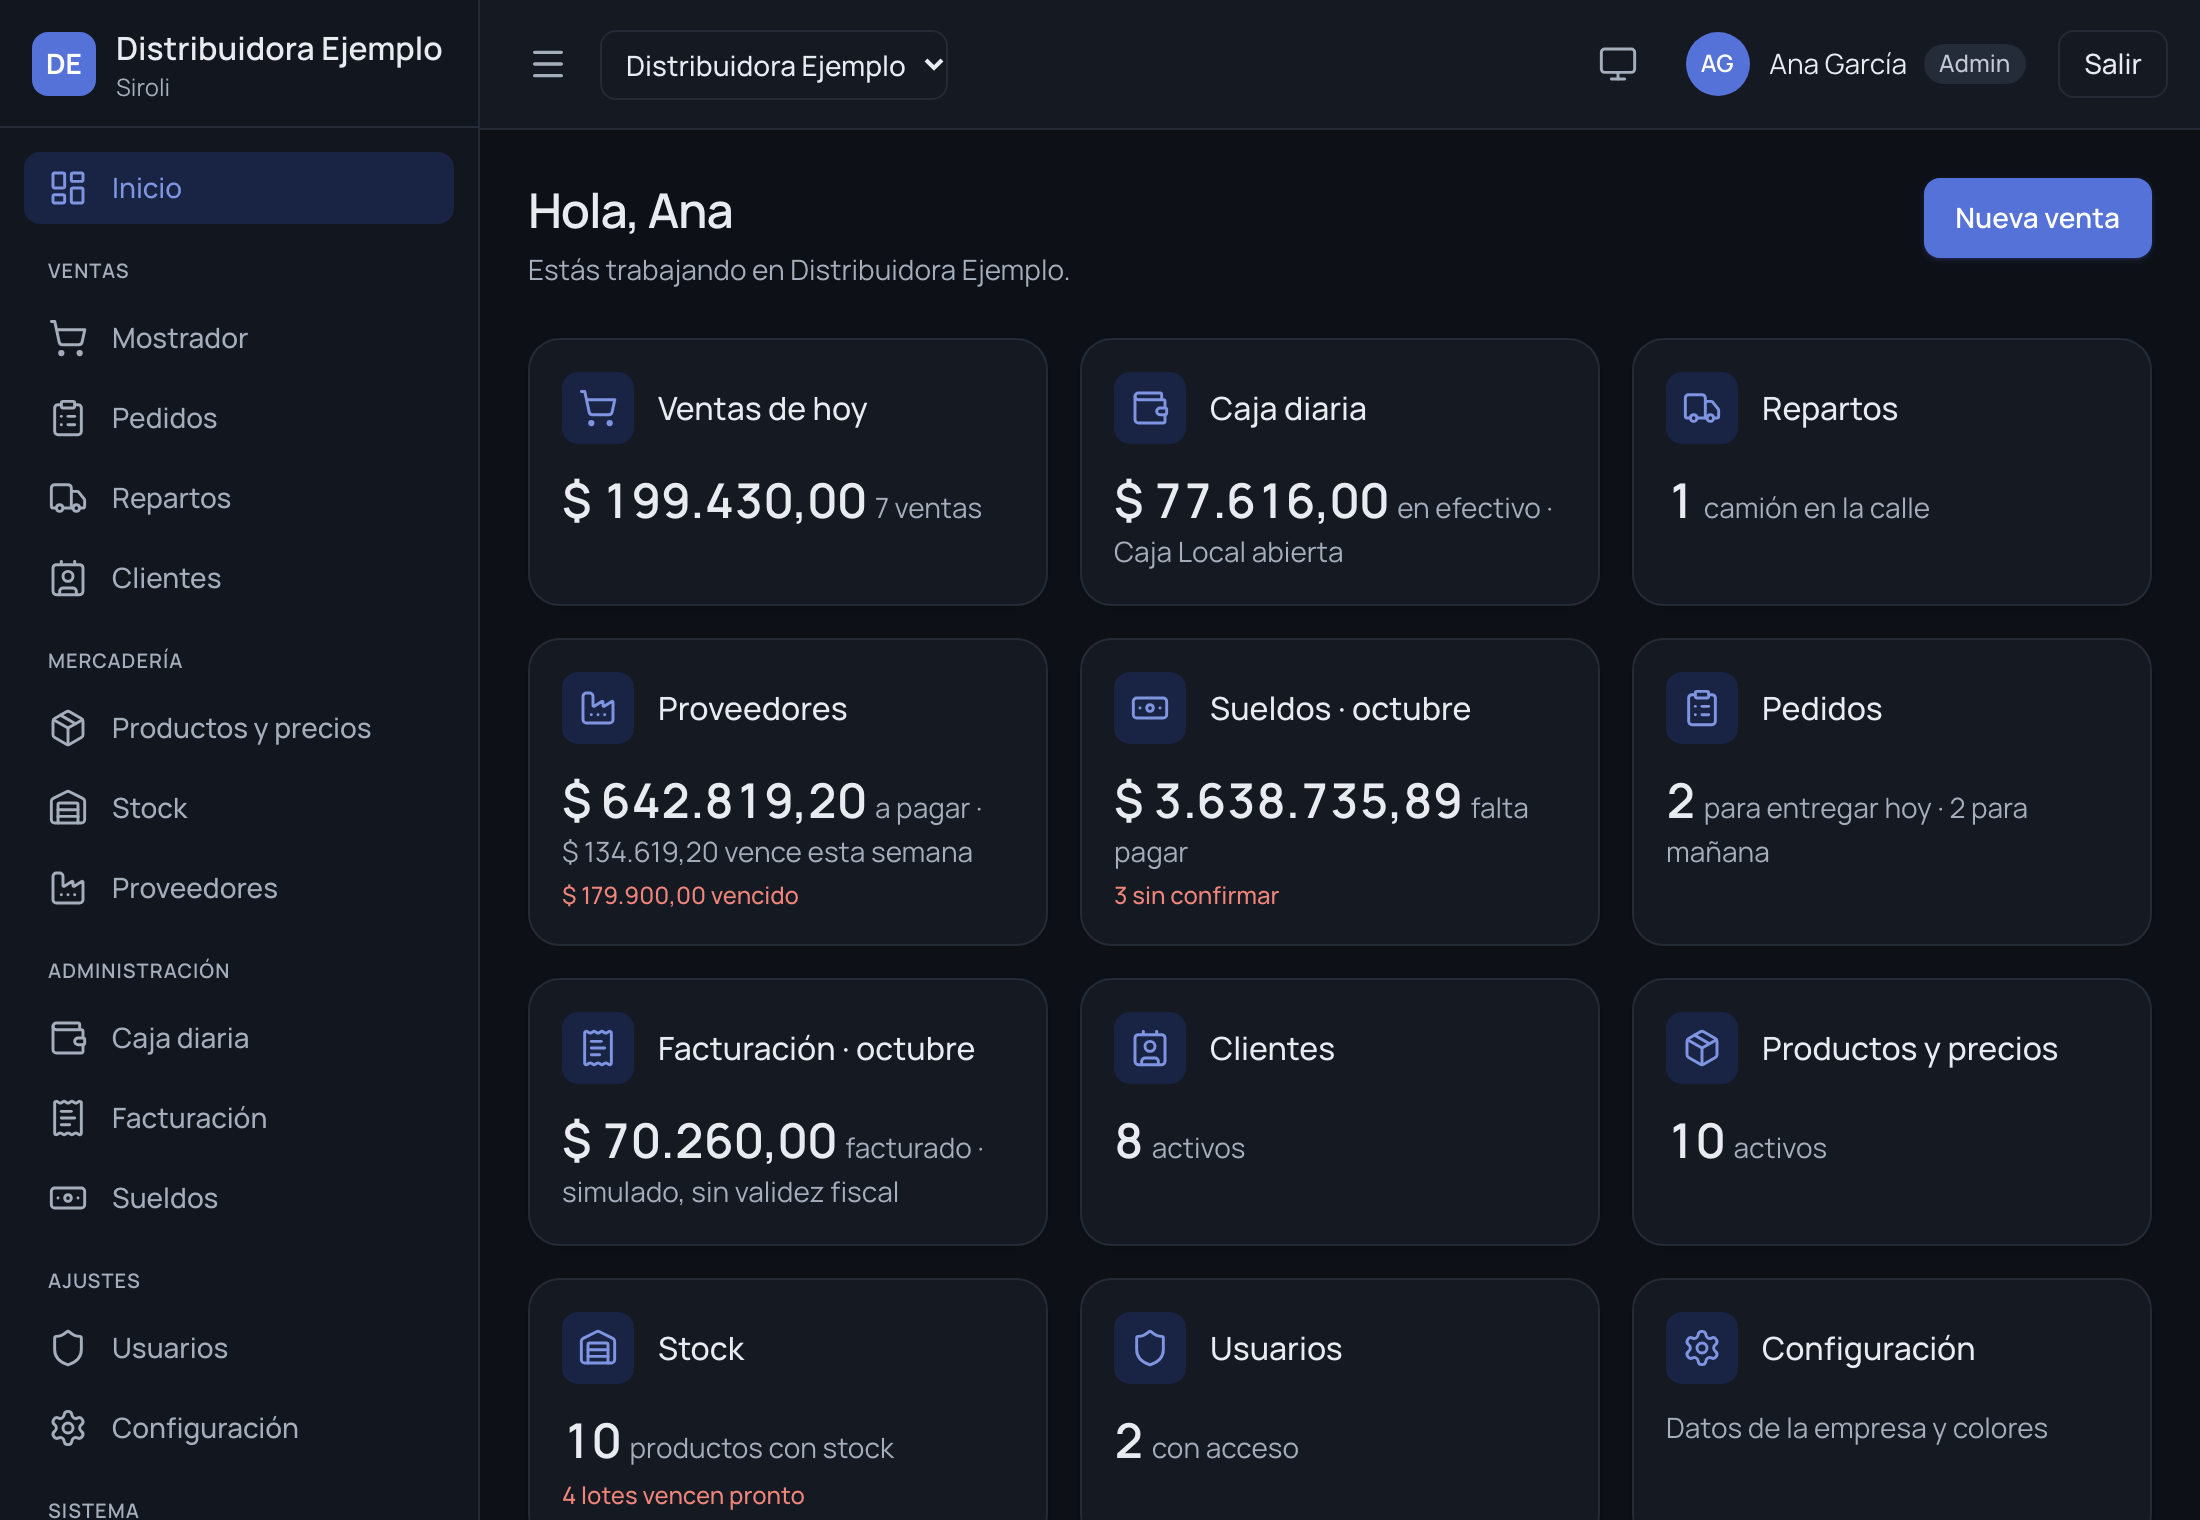Click the Facturación receipt icon in sidebar
Viewport: 2200px width, 1520px height.
click(68, 1118)
